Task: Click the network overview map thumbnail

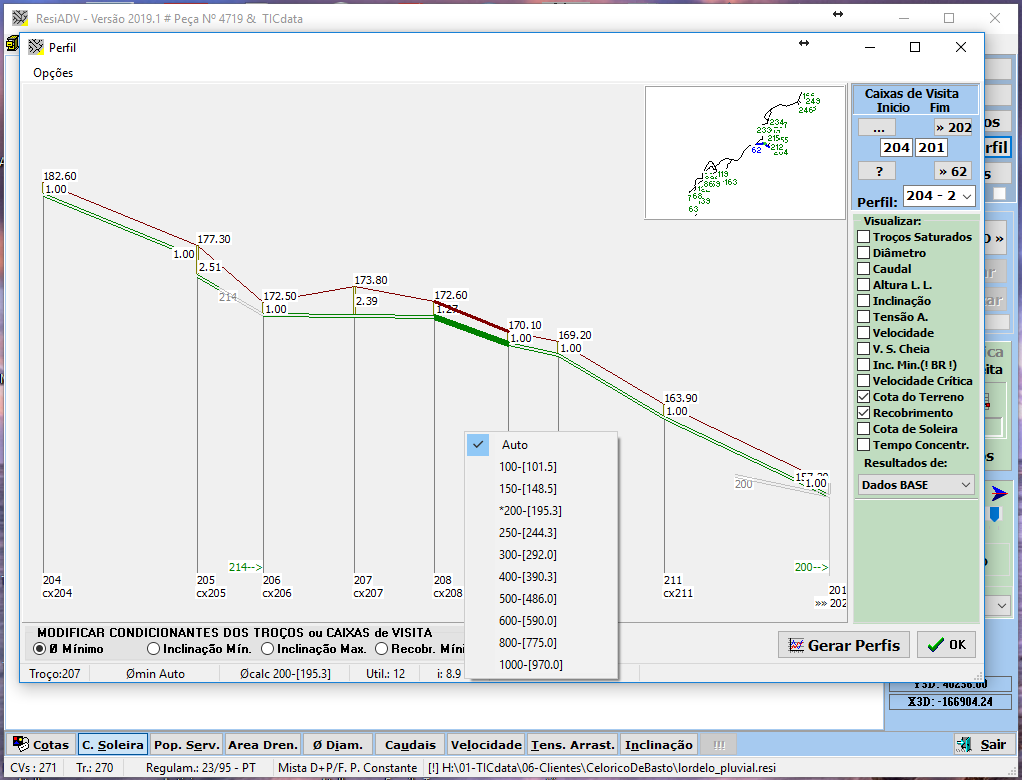Action: coord(746,152)
